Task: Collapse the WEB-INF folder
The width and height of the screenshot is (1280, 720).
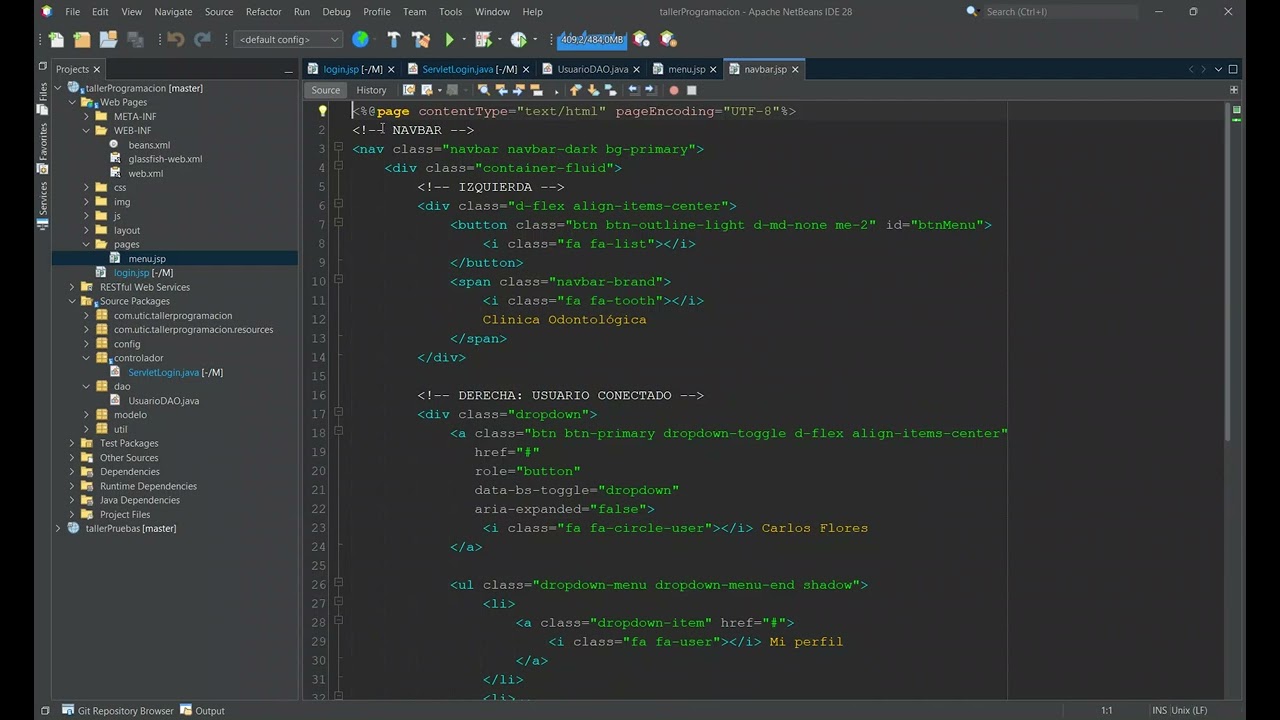Action: pos(86,130)
